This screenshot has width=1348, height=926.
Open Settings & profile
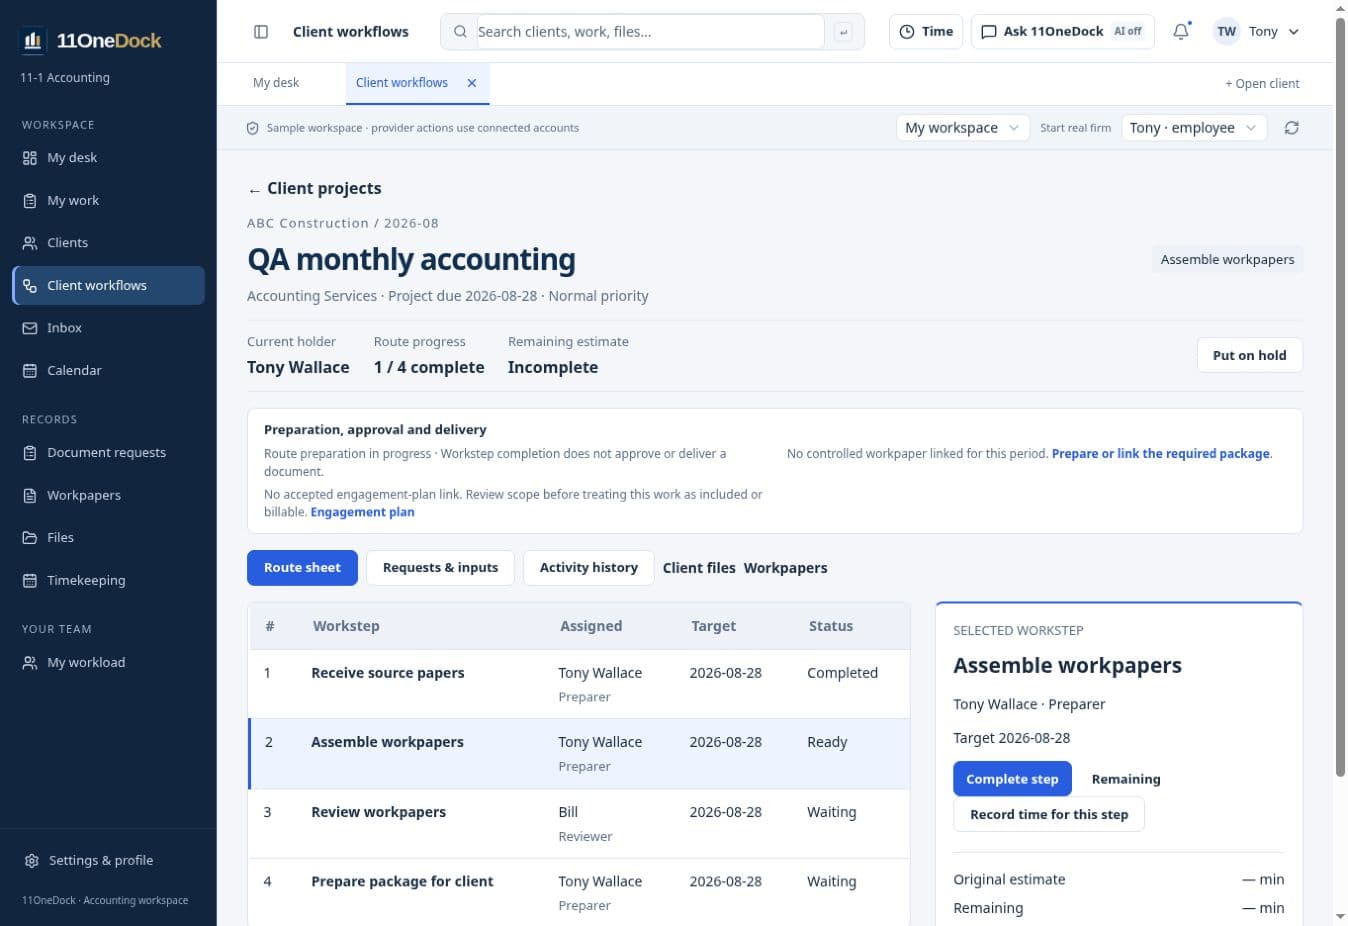(x=108, y=860)
